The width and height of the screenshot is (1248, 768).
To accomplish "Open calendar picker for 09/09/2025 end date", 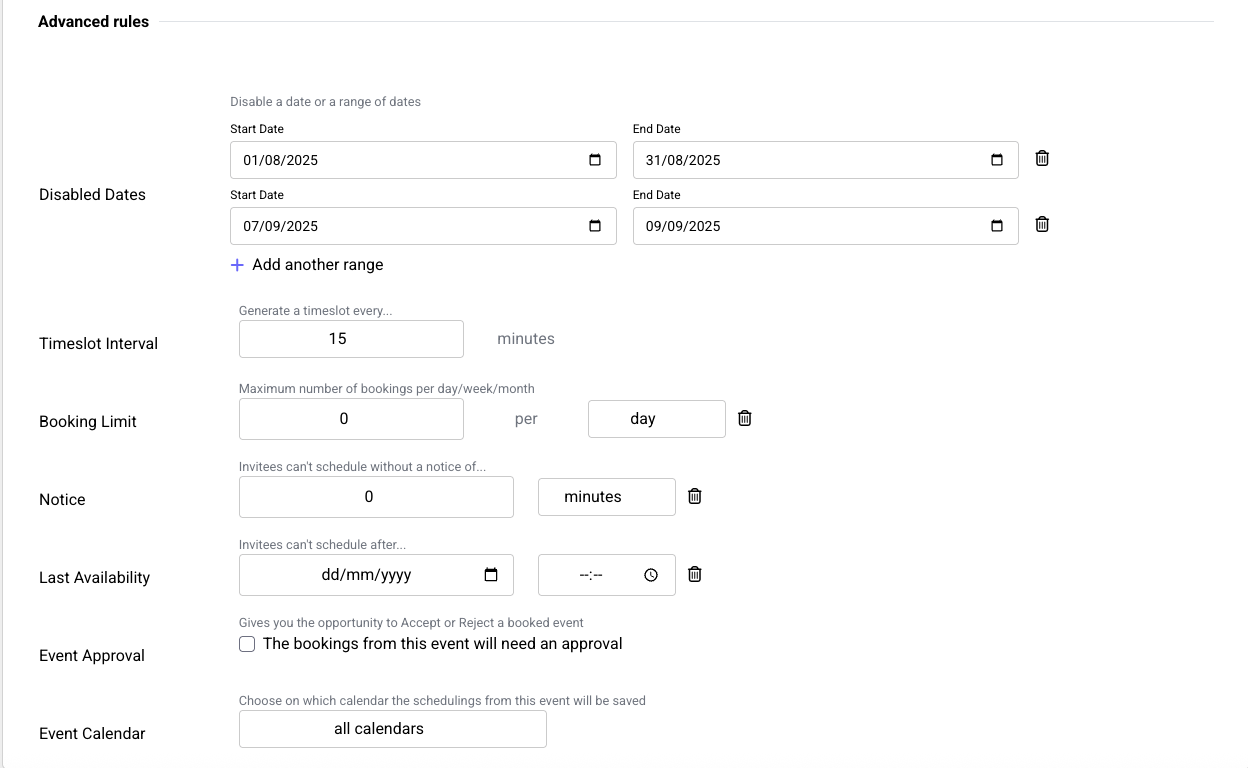I will coord(997,226).
